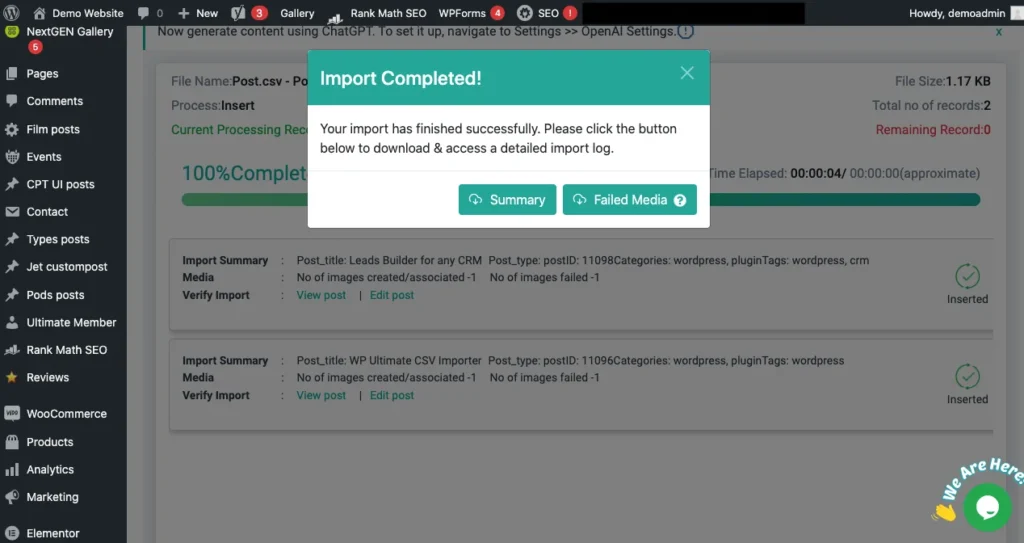Expand the New content menu in admin bar
The height and width of the screenshot is (543, 1024).
click(198, 13)
